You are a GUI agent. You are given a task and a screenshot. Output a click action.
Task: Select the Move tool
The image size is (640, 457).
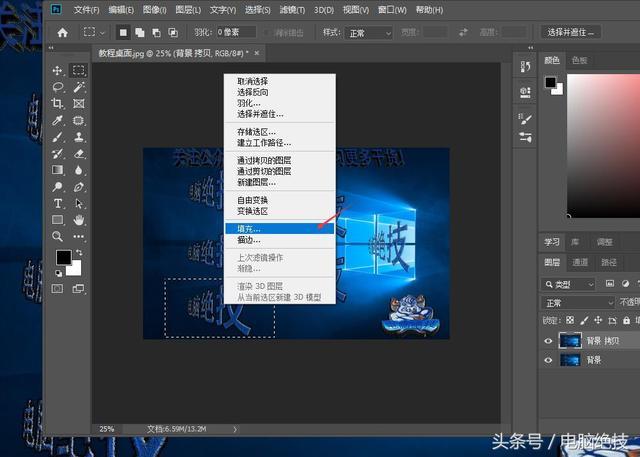[57, 70]
